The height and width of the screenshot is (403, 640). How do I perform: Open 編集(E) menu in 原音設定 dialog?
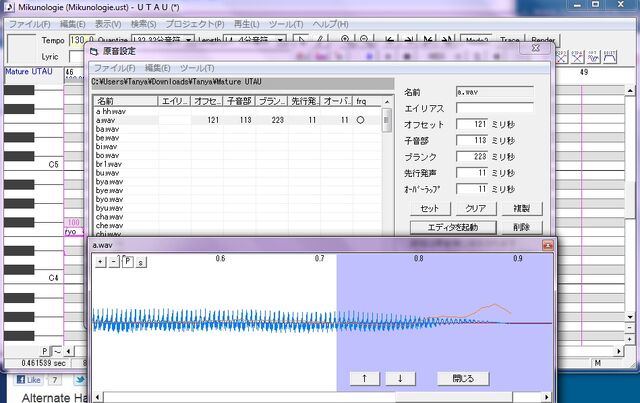point(158,68)
